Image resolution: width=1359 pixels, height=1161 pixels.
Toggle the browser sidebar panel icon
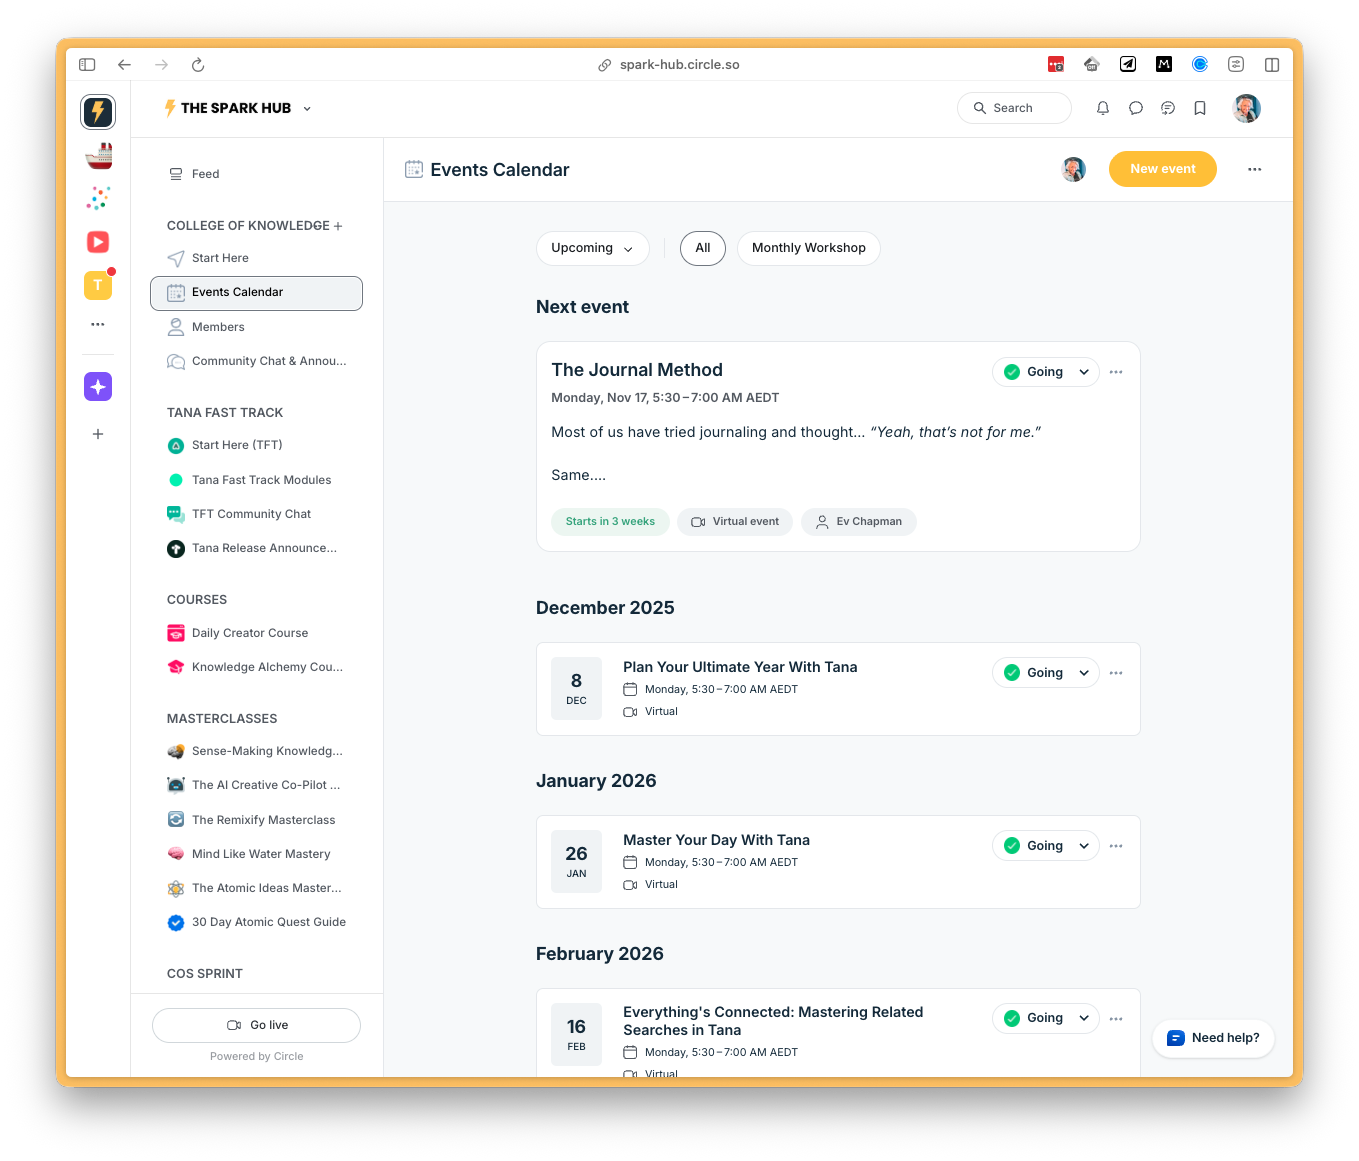tap(87, 64)
